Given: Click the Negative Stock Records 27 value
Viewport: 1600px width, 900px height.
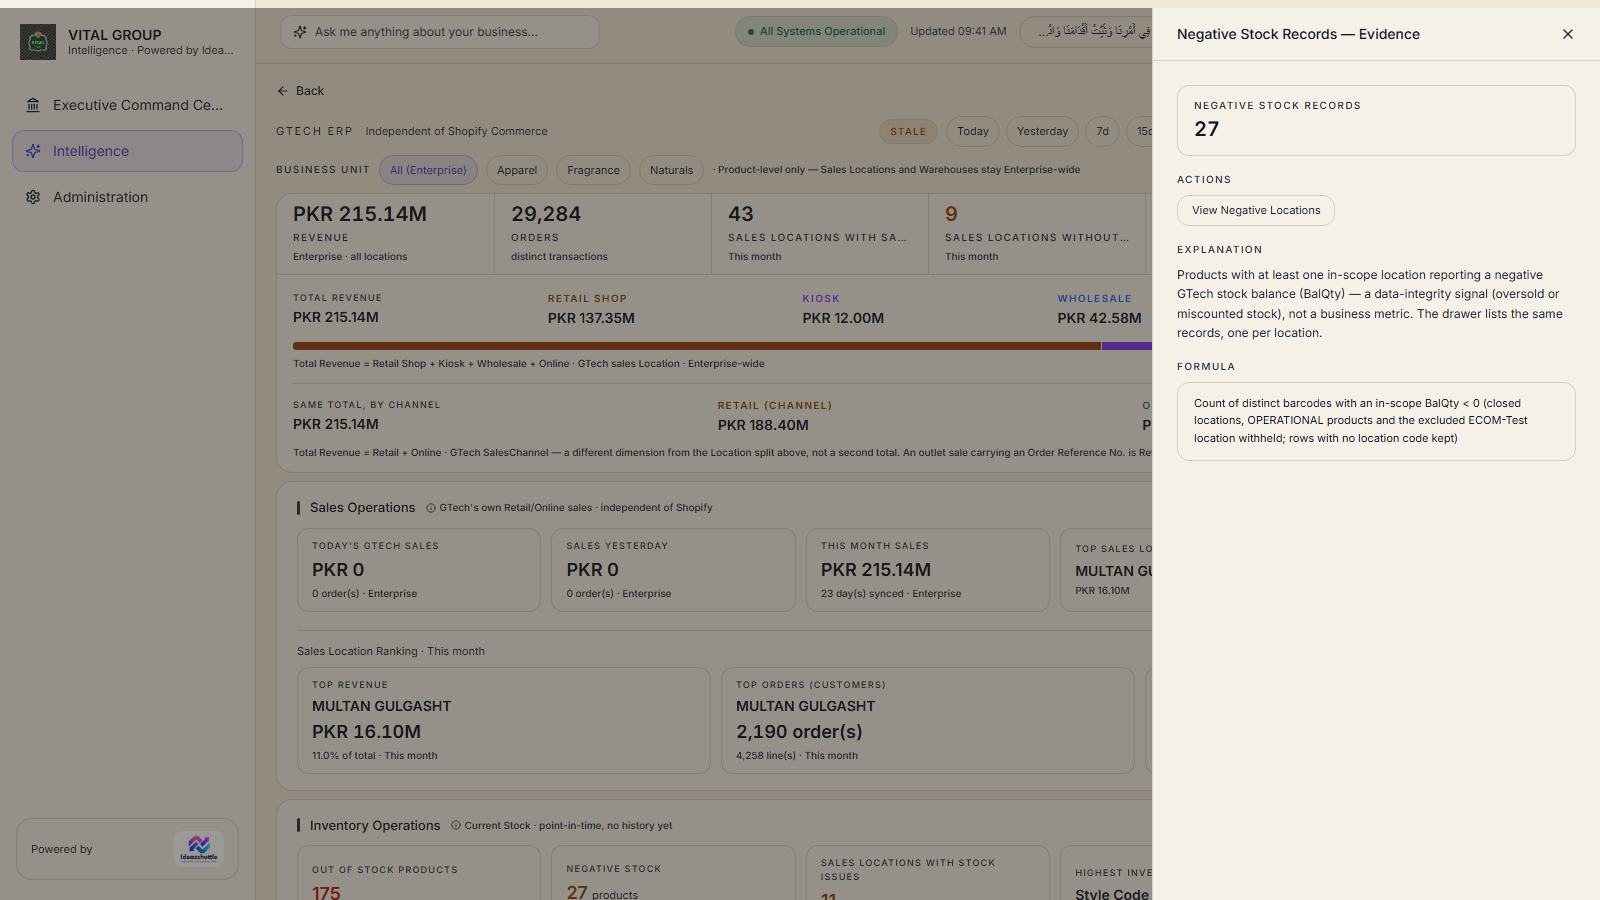Looking at the screenshot, I should point(1207,129).
